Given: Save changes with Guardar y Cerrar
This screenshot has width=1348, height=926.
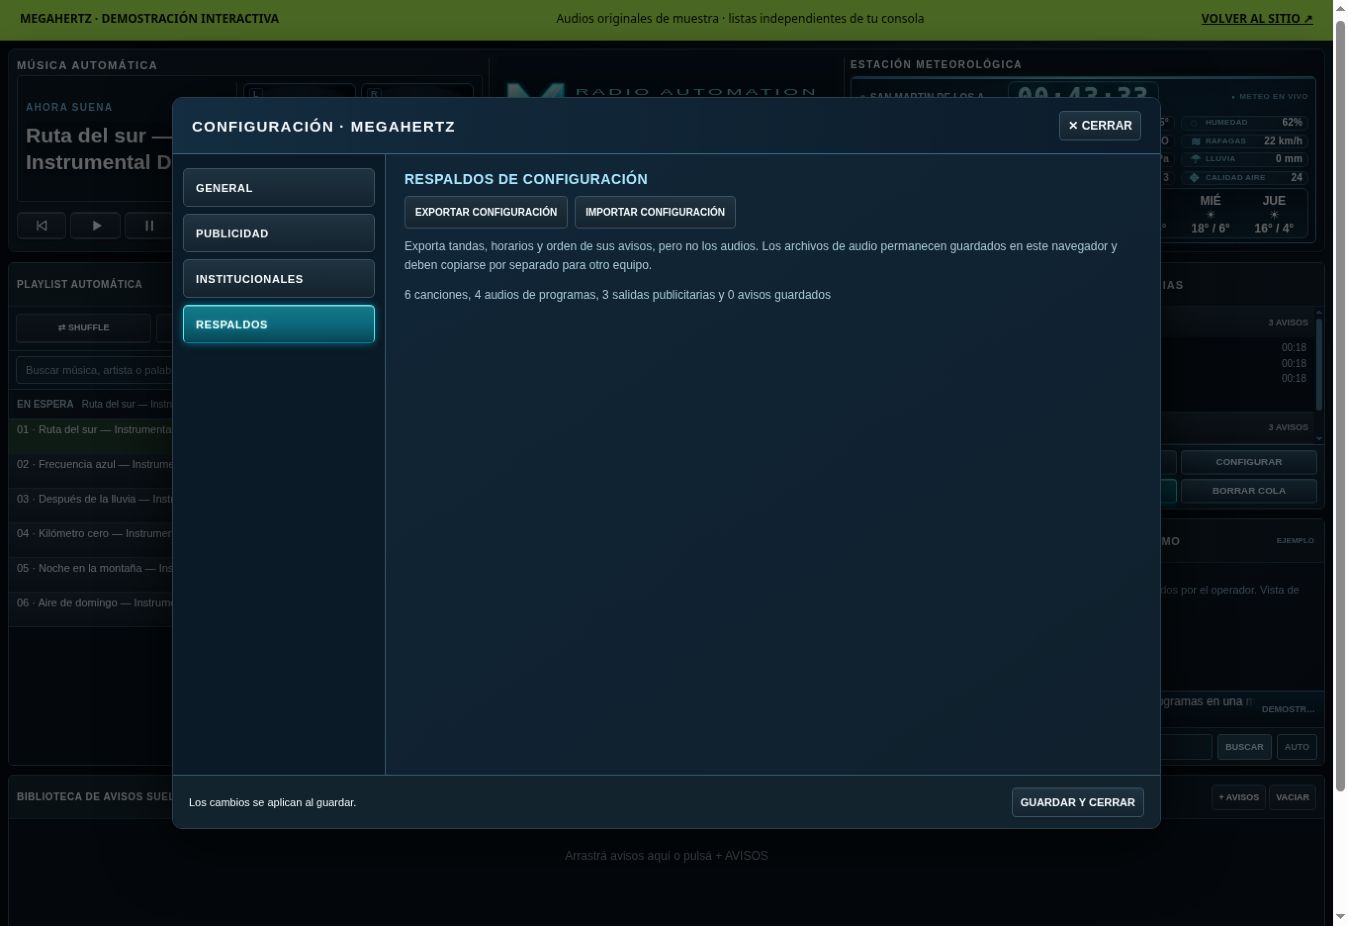Looking at the screenshot, I should 1077,802.
